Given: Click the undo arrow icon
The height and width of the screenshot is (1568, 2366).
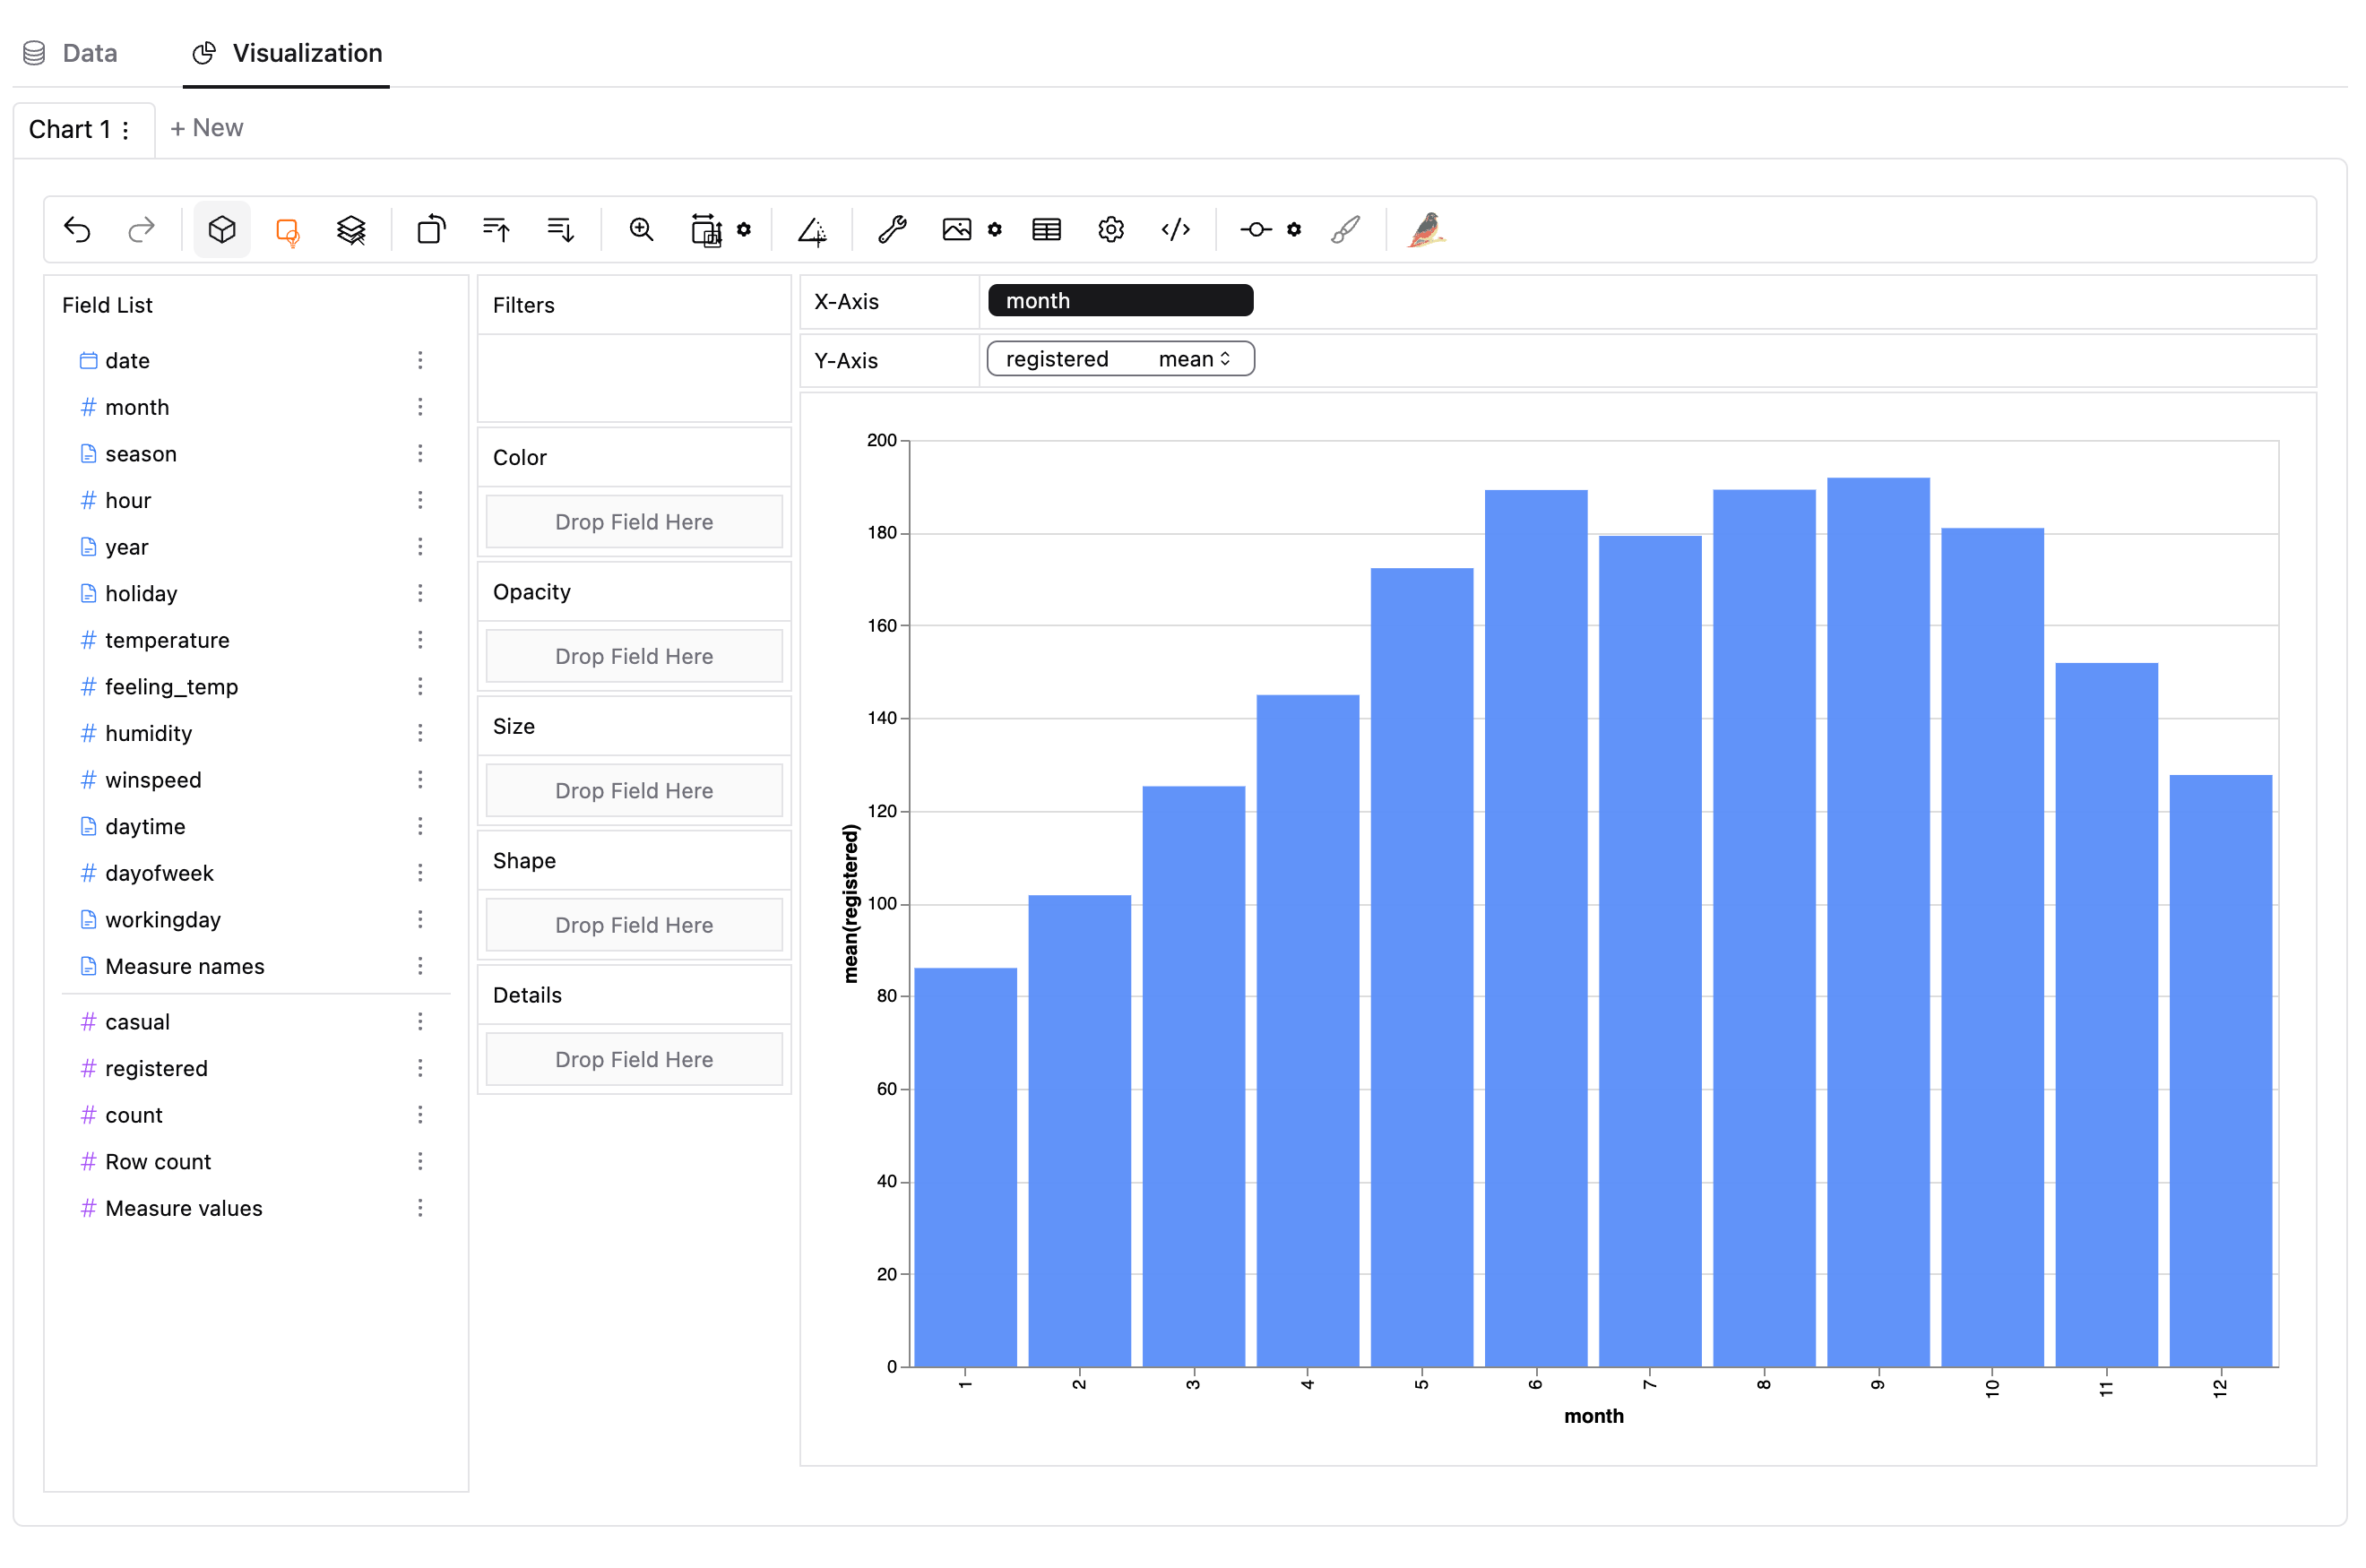Looking at the screenshot, I should pyautogui.click(x=77, y=230).
